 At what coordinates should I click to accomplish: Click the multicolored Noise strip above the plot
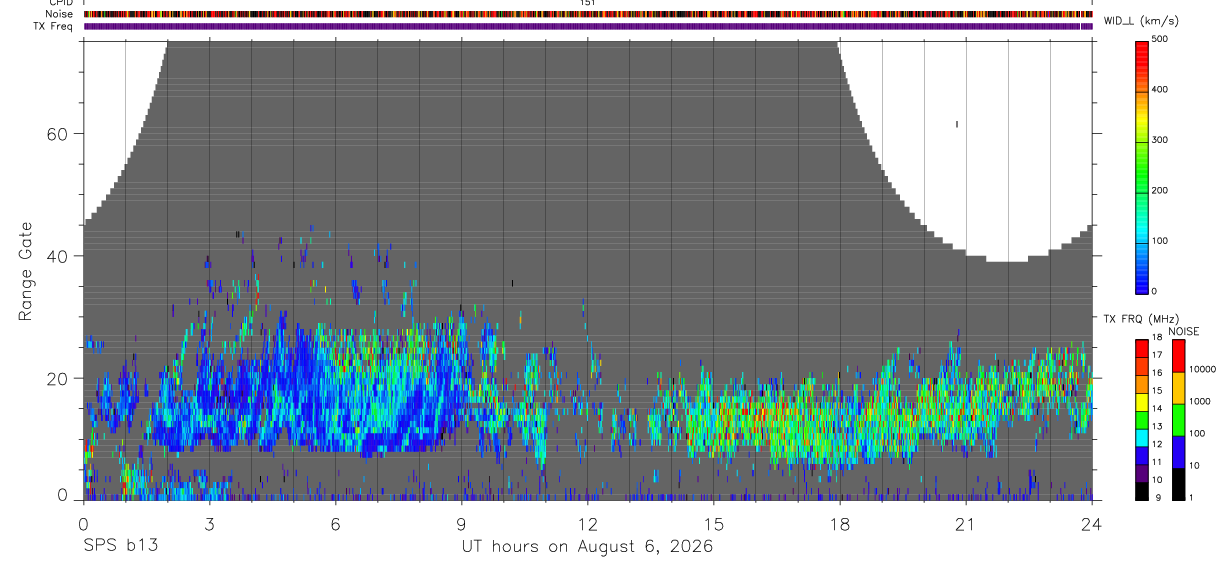588,14
